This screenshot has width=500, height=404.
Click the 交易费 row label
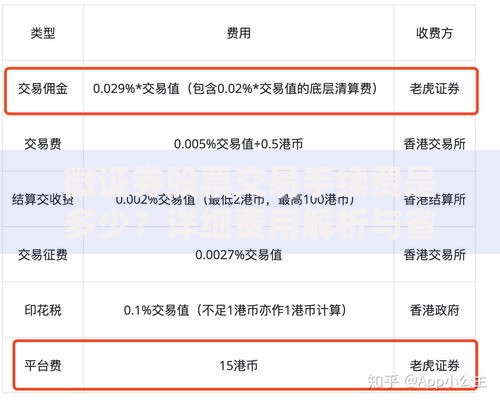tap(43, 144)
